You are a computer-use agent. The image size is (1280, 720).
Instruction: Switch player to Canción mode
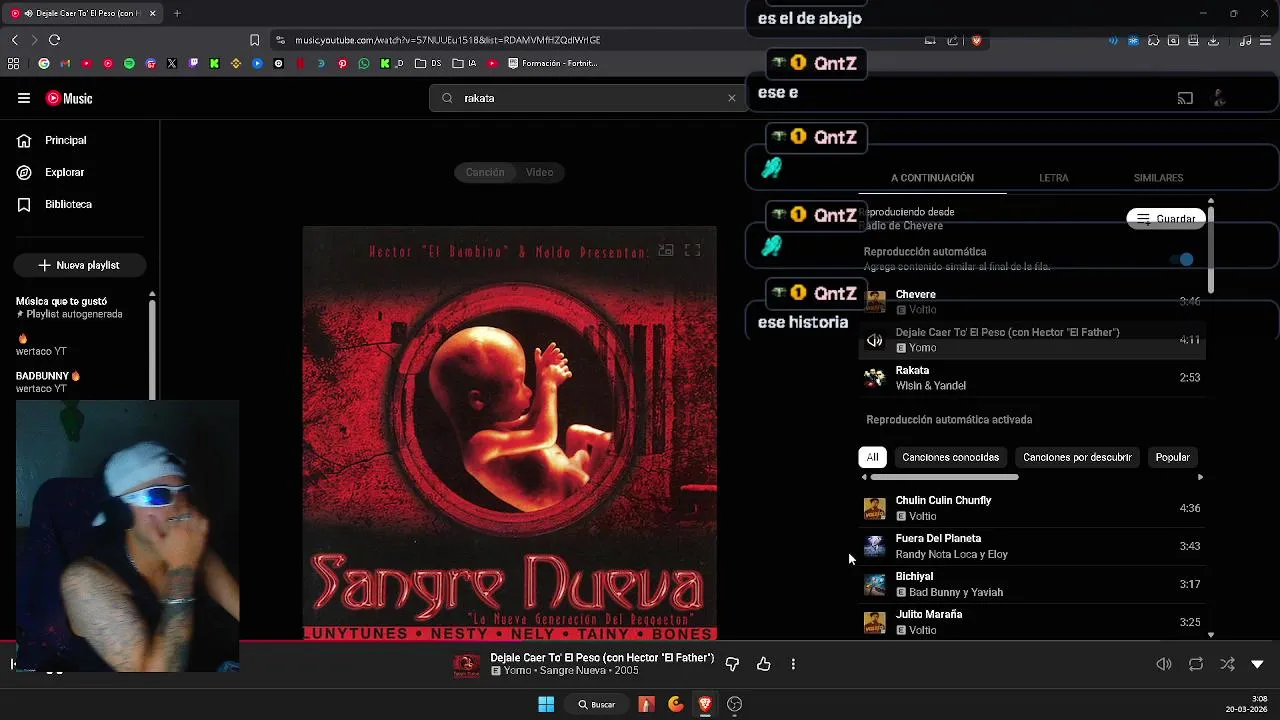[x=485, y=172]
